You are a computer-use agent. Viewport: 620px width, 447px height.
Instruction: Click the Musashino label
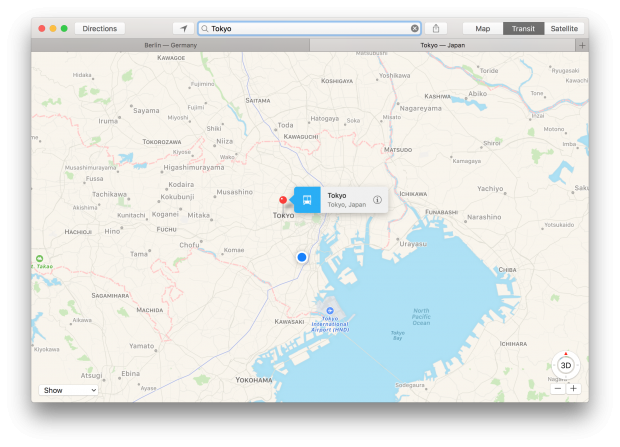pyautogui.click(x=234, y=192)
